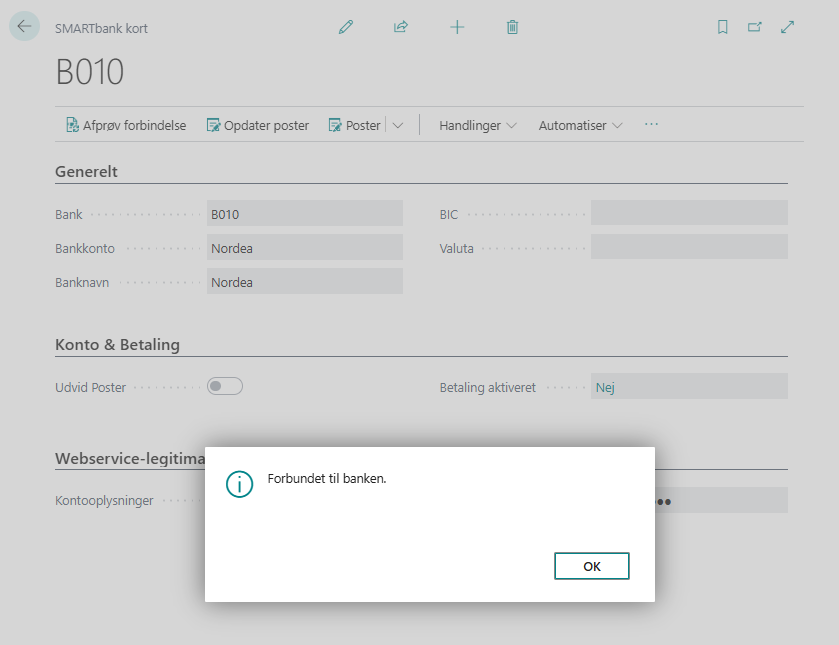Expand the Automatiser dropdown menu
Screen dimensions: 839x645
point(580,126)
